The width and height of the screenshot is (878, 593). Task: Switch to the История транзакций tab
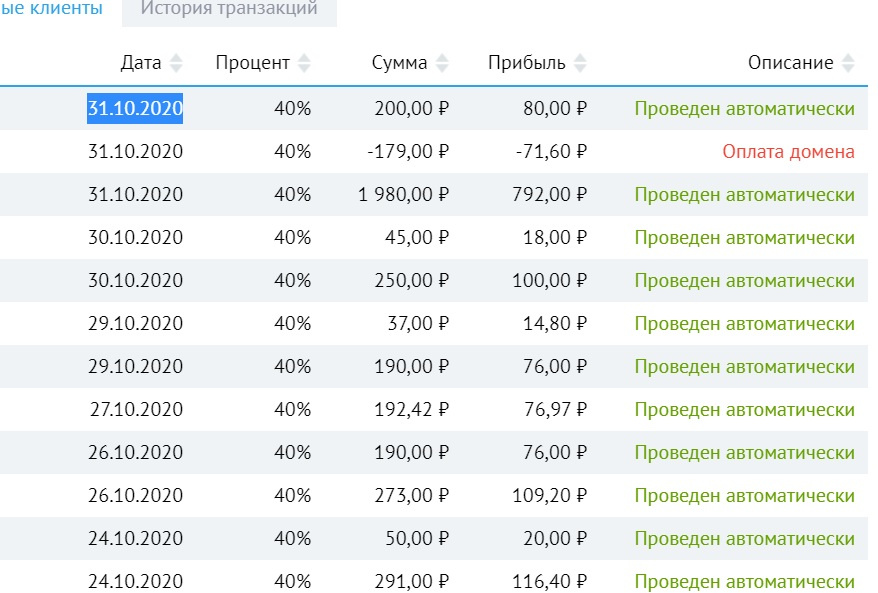click(229, 9)
